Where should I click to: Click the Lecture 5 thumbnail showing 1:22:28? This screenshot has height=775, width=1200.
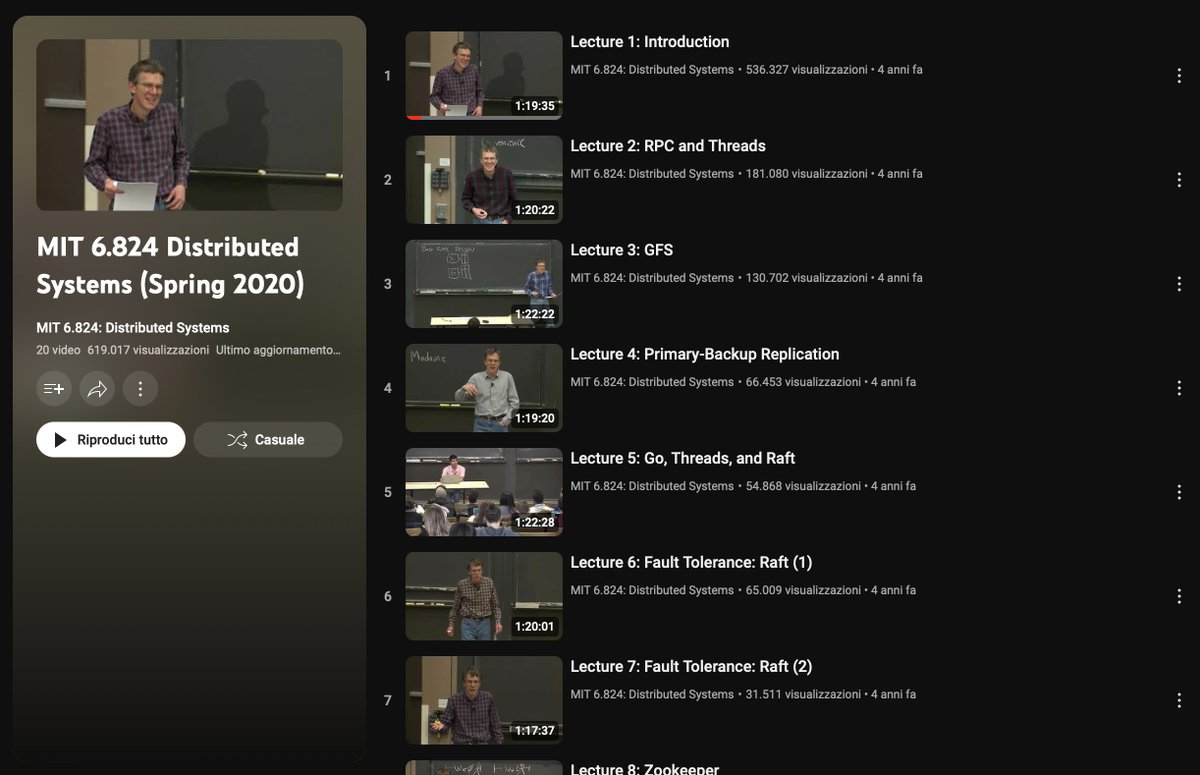484,492
